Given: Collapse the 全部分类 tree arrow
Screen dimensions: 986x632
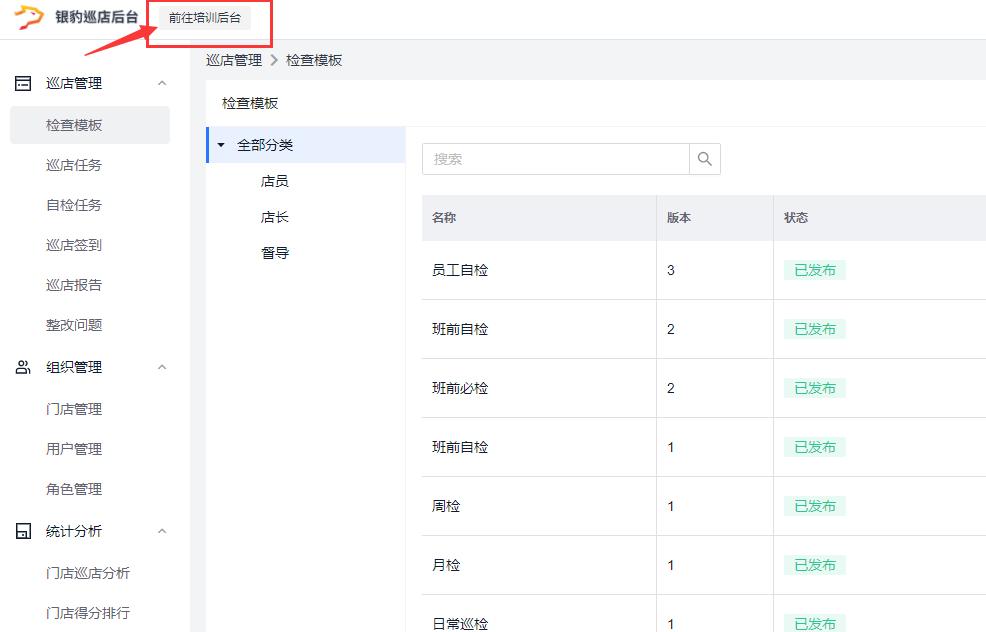Looking at the screenshot, I should tap(221, 145).
